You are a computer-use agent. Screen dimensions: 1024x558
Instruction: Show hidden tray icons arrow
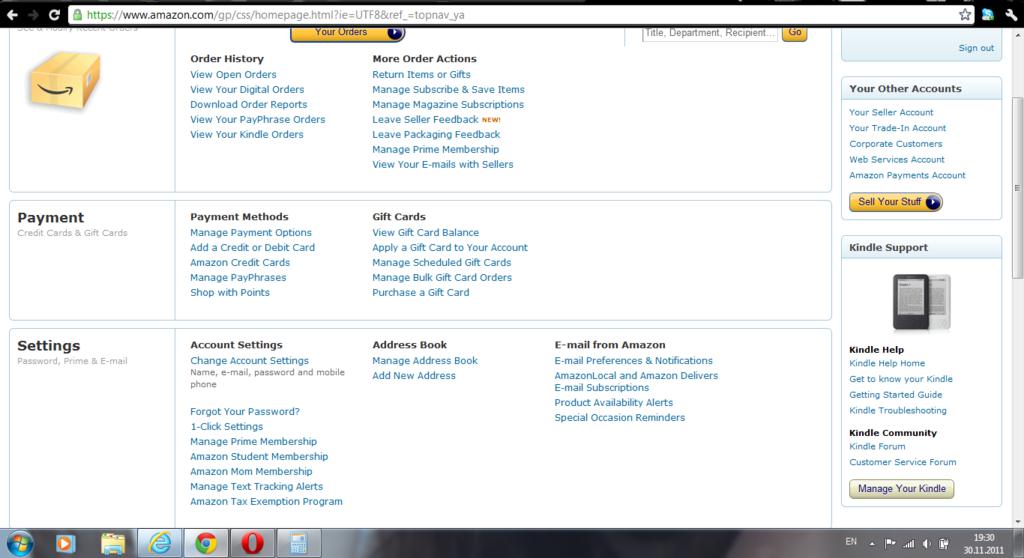872,544
